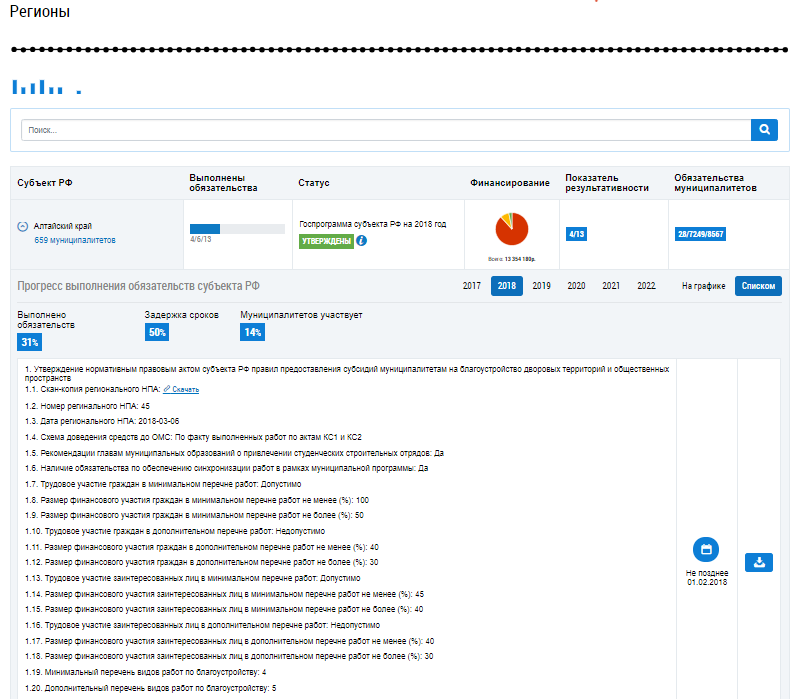Viewport: 798px width, 699px height.
Task: Focus the Поиск search input field
Action: [x=385, y=130]
